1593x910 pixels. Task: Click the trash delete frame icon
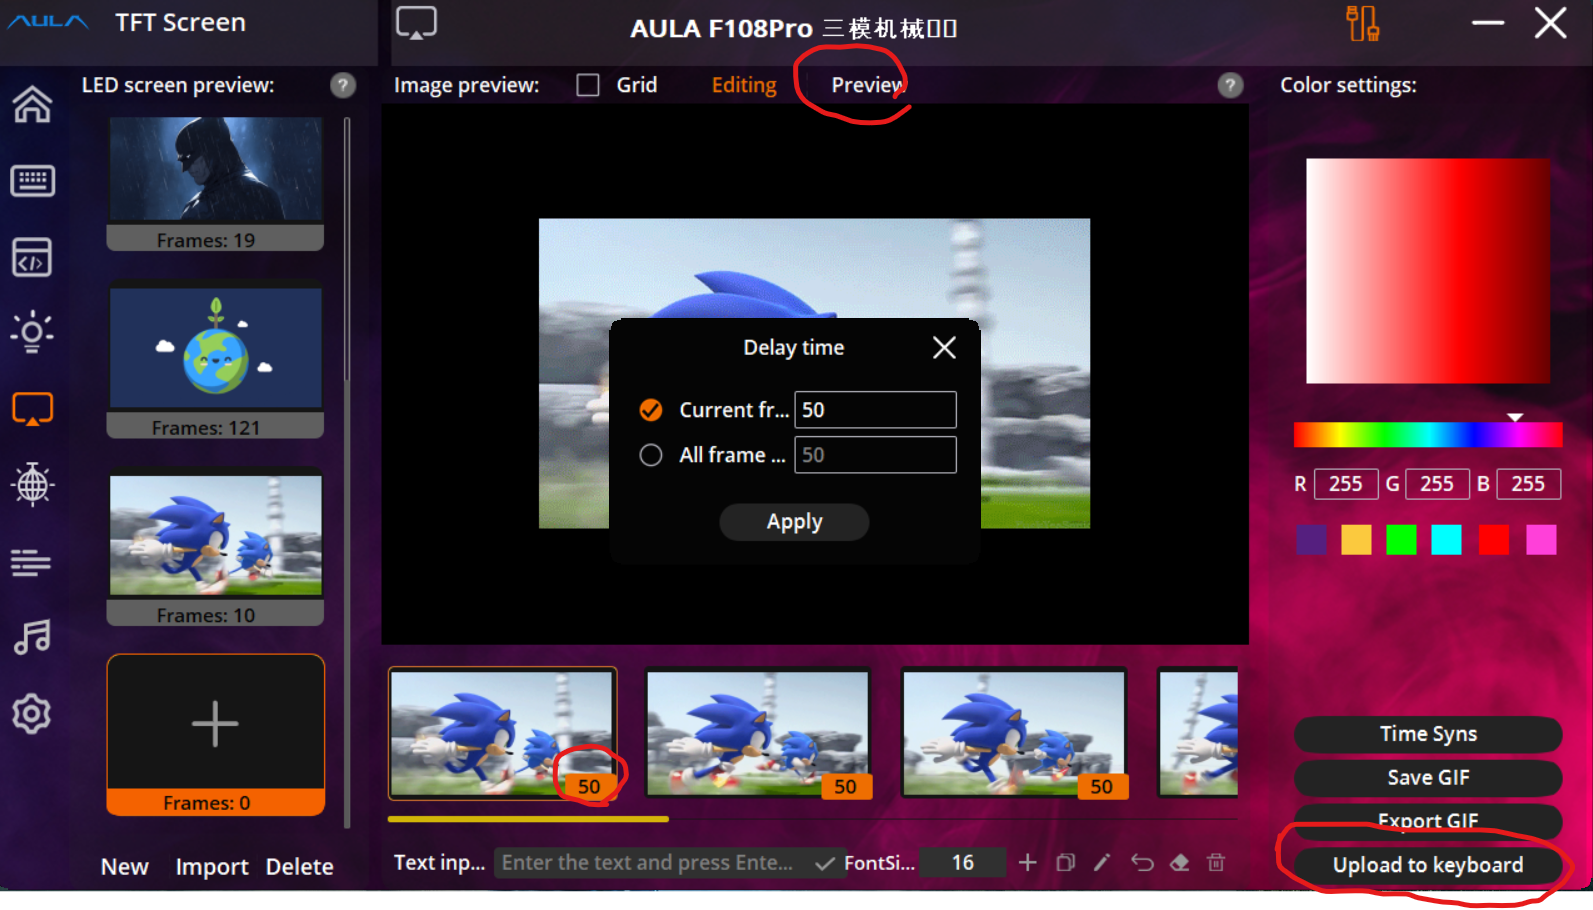1216,862
